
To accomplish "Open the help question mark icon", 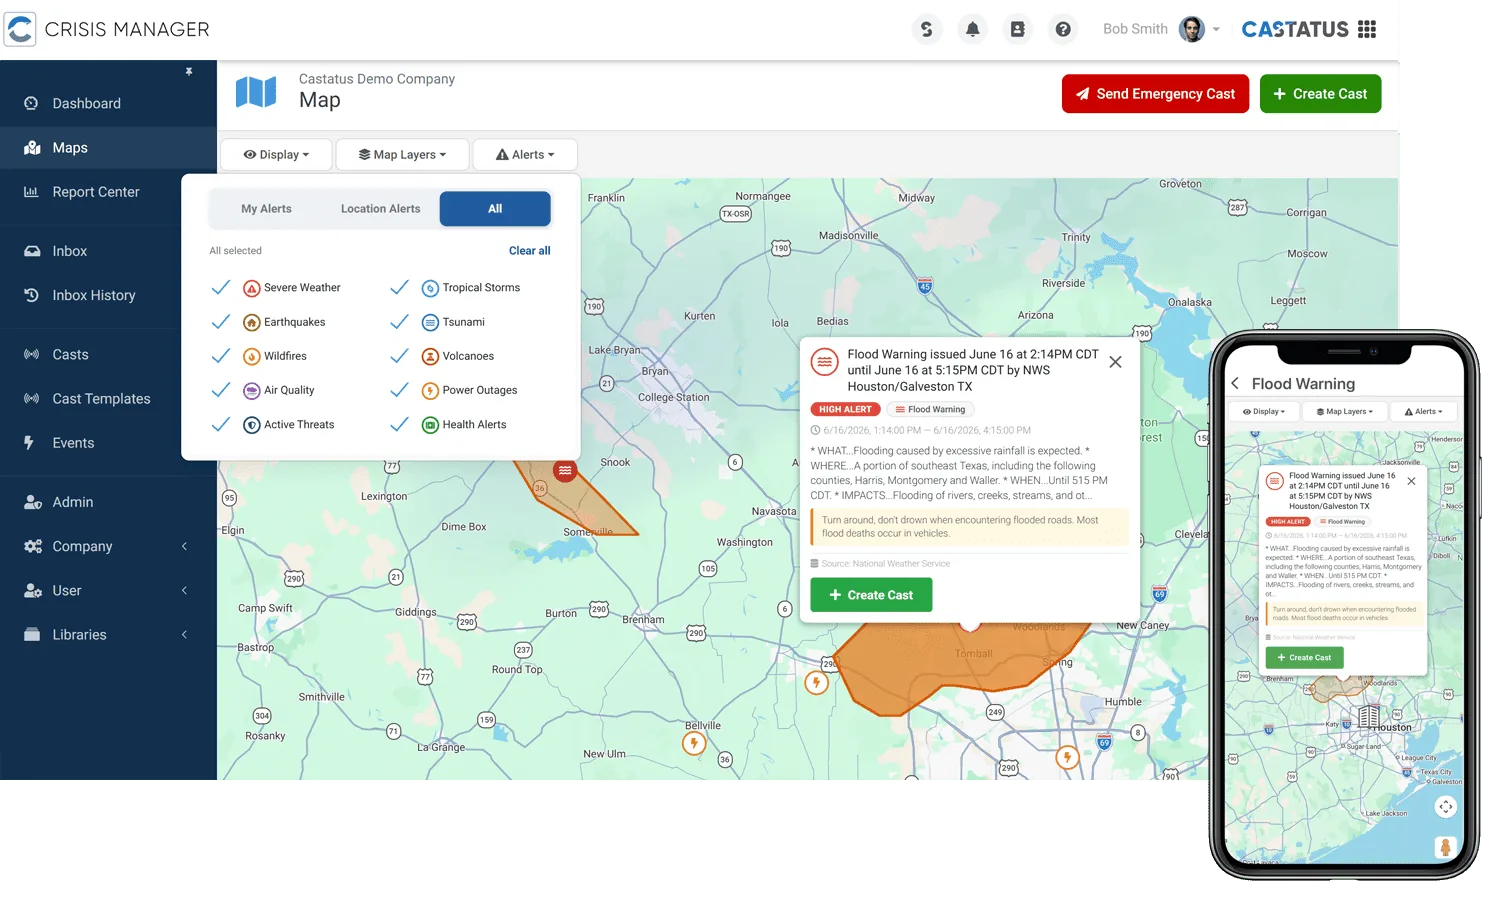I will (x=1063, y=29).
